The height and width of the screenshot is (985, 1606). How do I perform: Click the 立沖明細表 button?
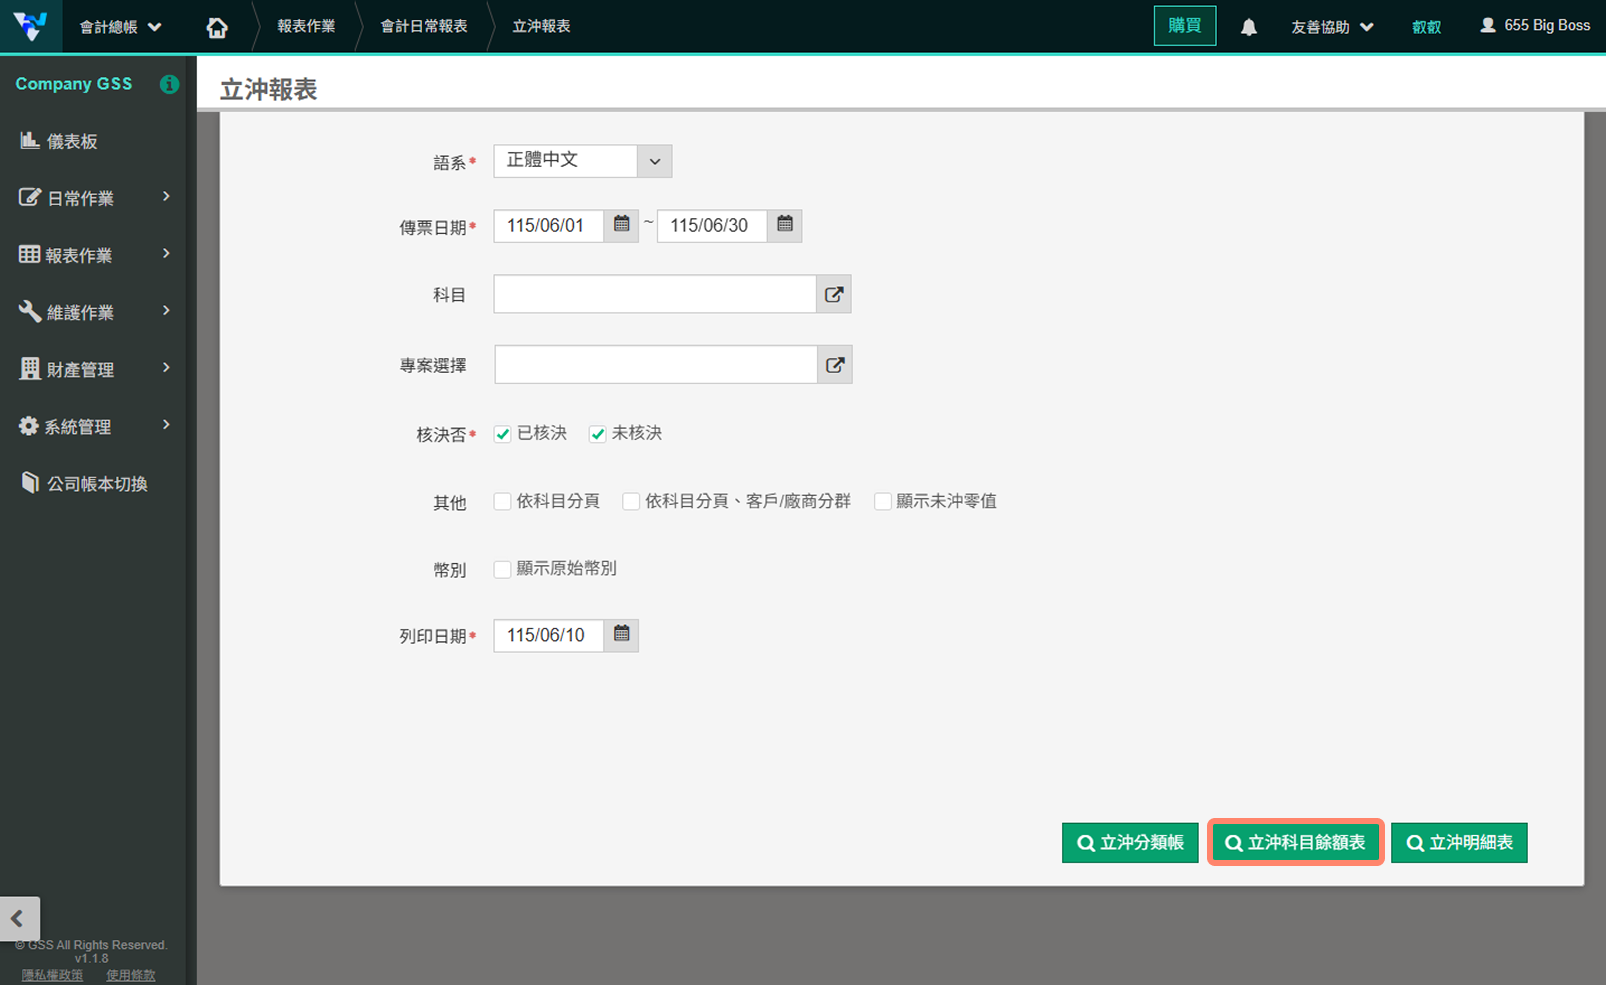coord(1459,843)
